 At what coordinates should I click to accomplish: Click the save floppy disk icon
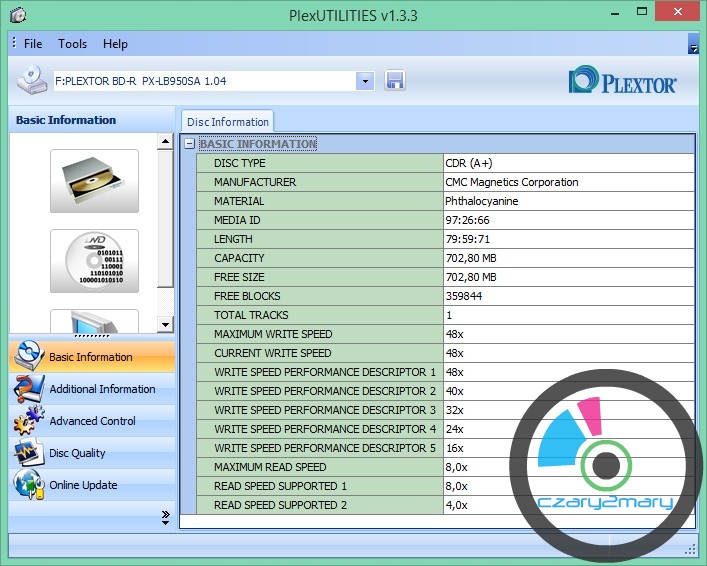394,81
